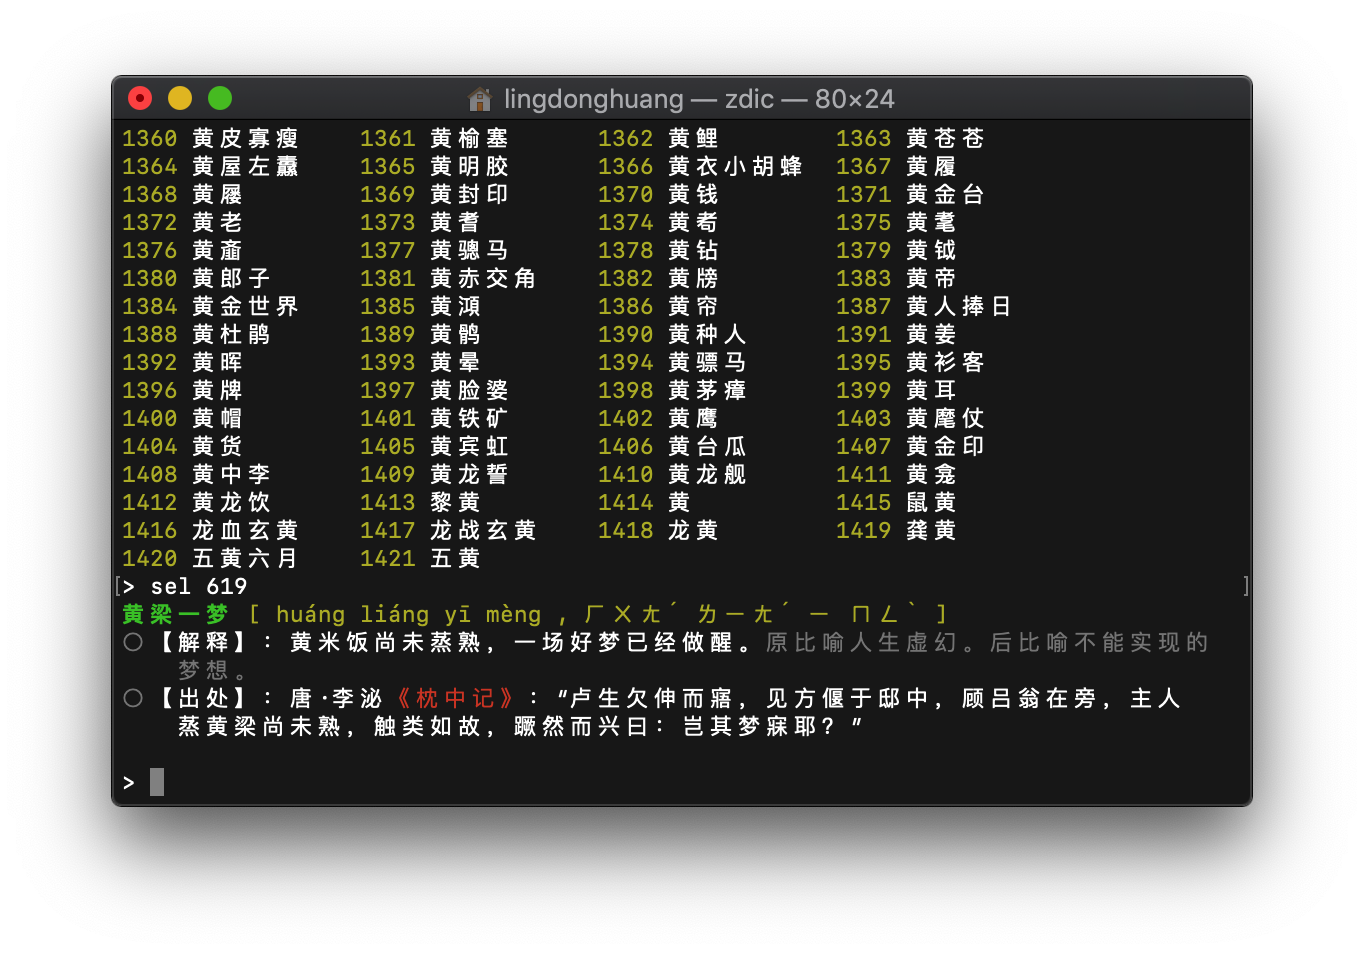1364x954 pixels.
Task: Click the window title 'lingdonghuang — zdic — 80×24'
Action: click(x=698, y=99)
